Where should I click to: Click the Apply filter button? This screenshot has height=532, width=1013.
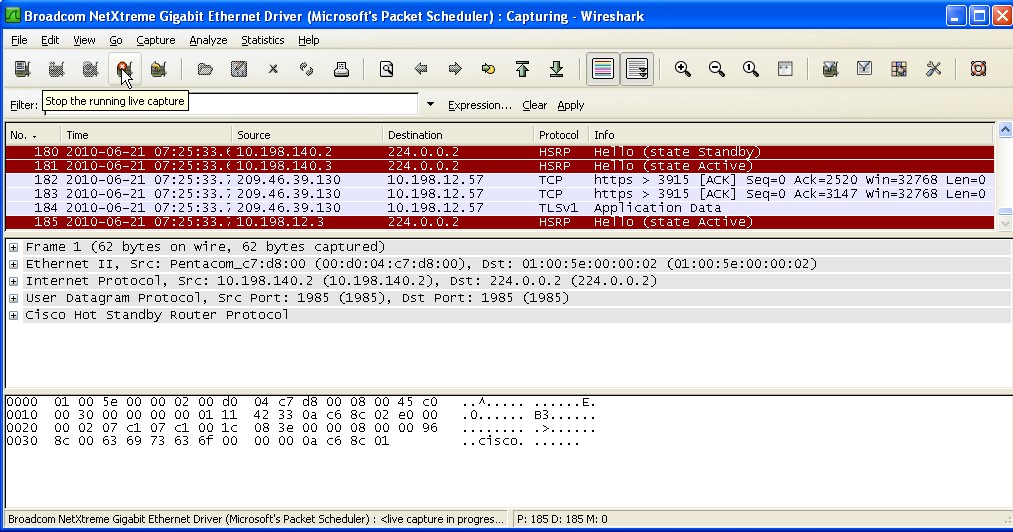571,105
